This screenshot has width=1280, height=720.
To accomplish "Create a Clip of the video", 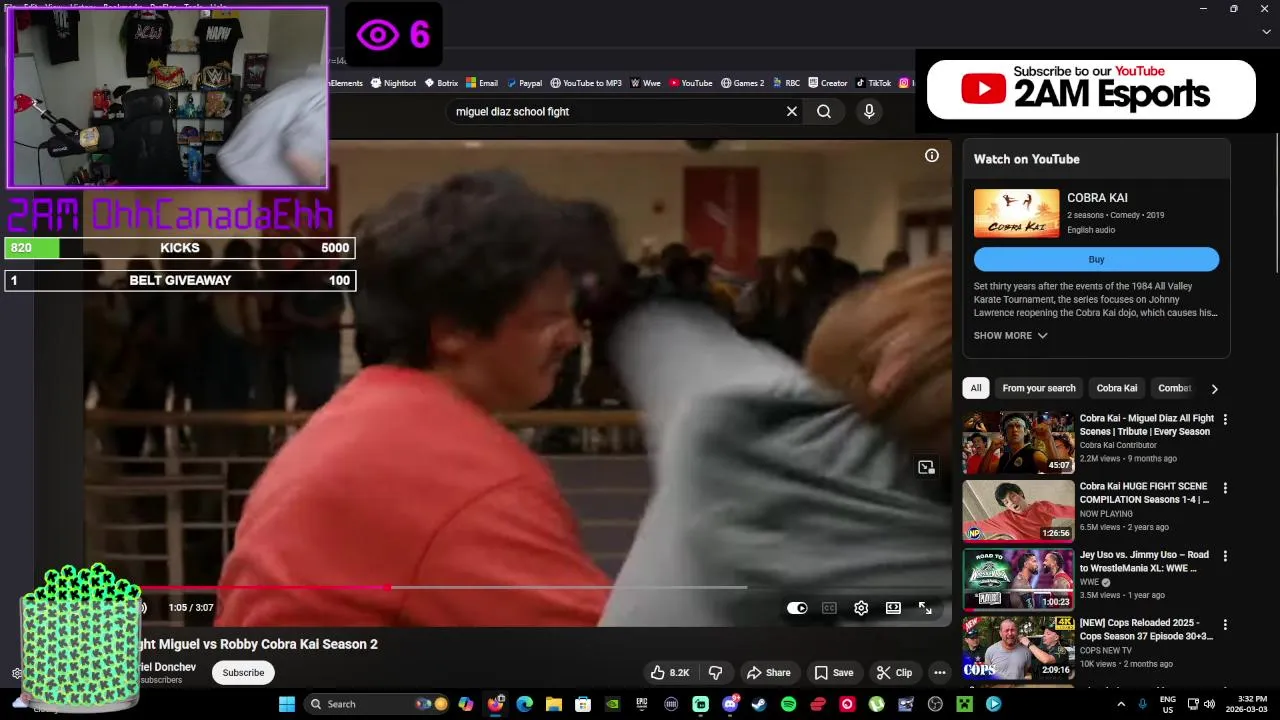I will [894, 673].
